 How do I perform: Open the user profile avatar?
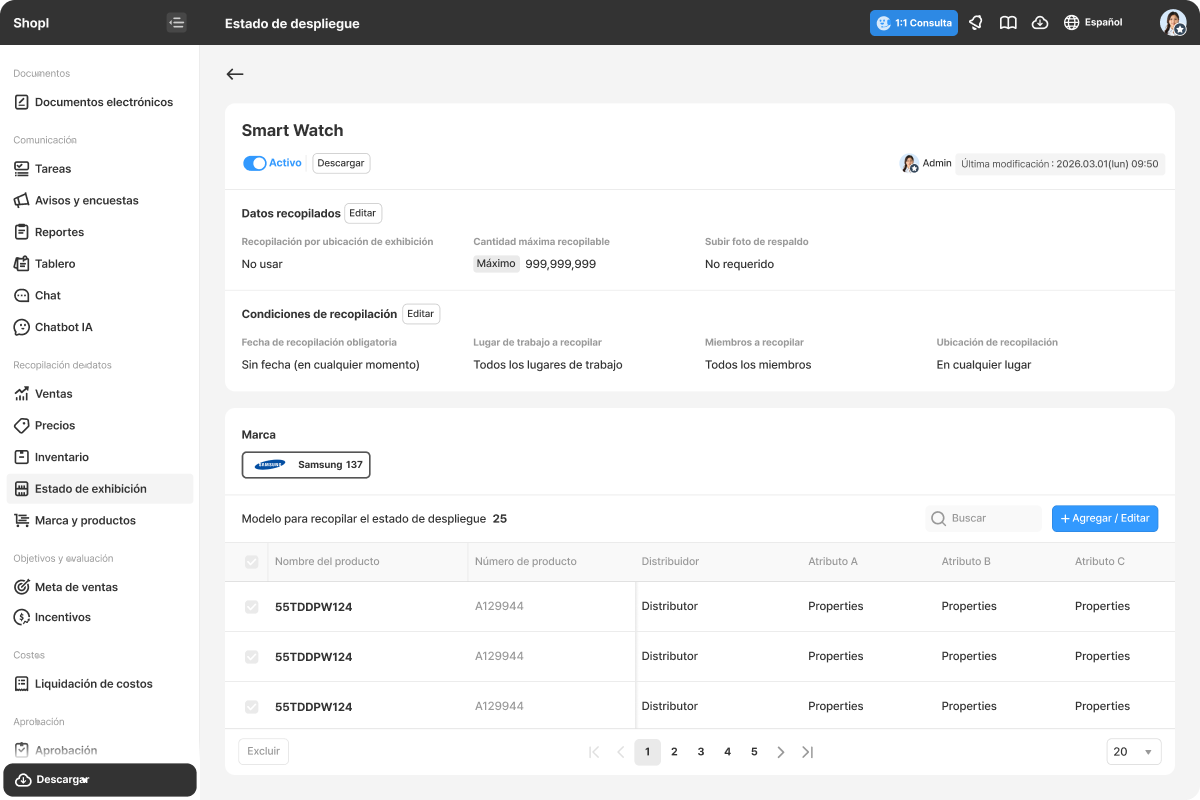point(1173,23)
